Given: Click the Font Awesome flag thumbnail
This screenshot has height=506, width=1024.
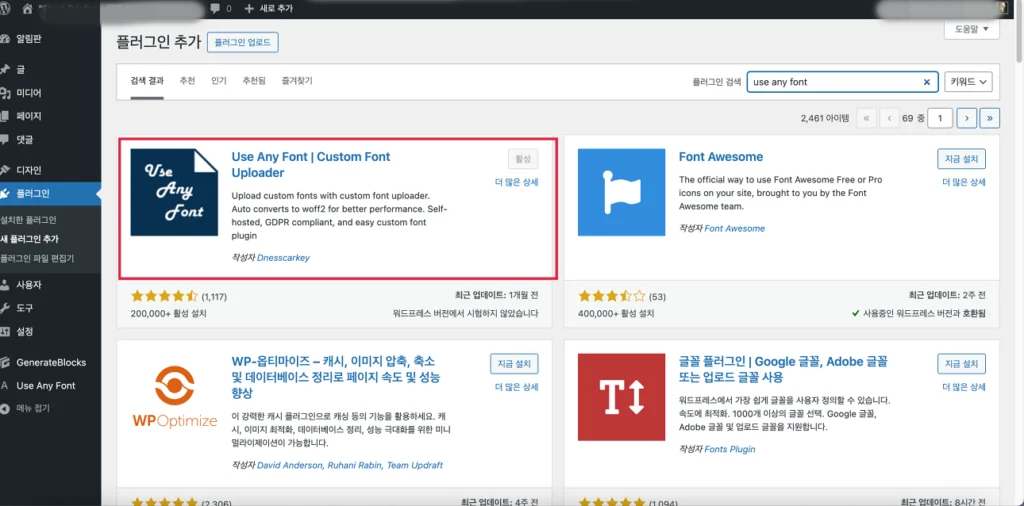Looking at the screenshot, I should point(621,192).
